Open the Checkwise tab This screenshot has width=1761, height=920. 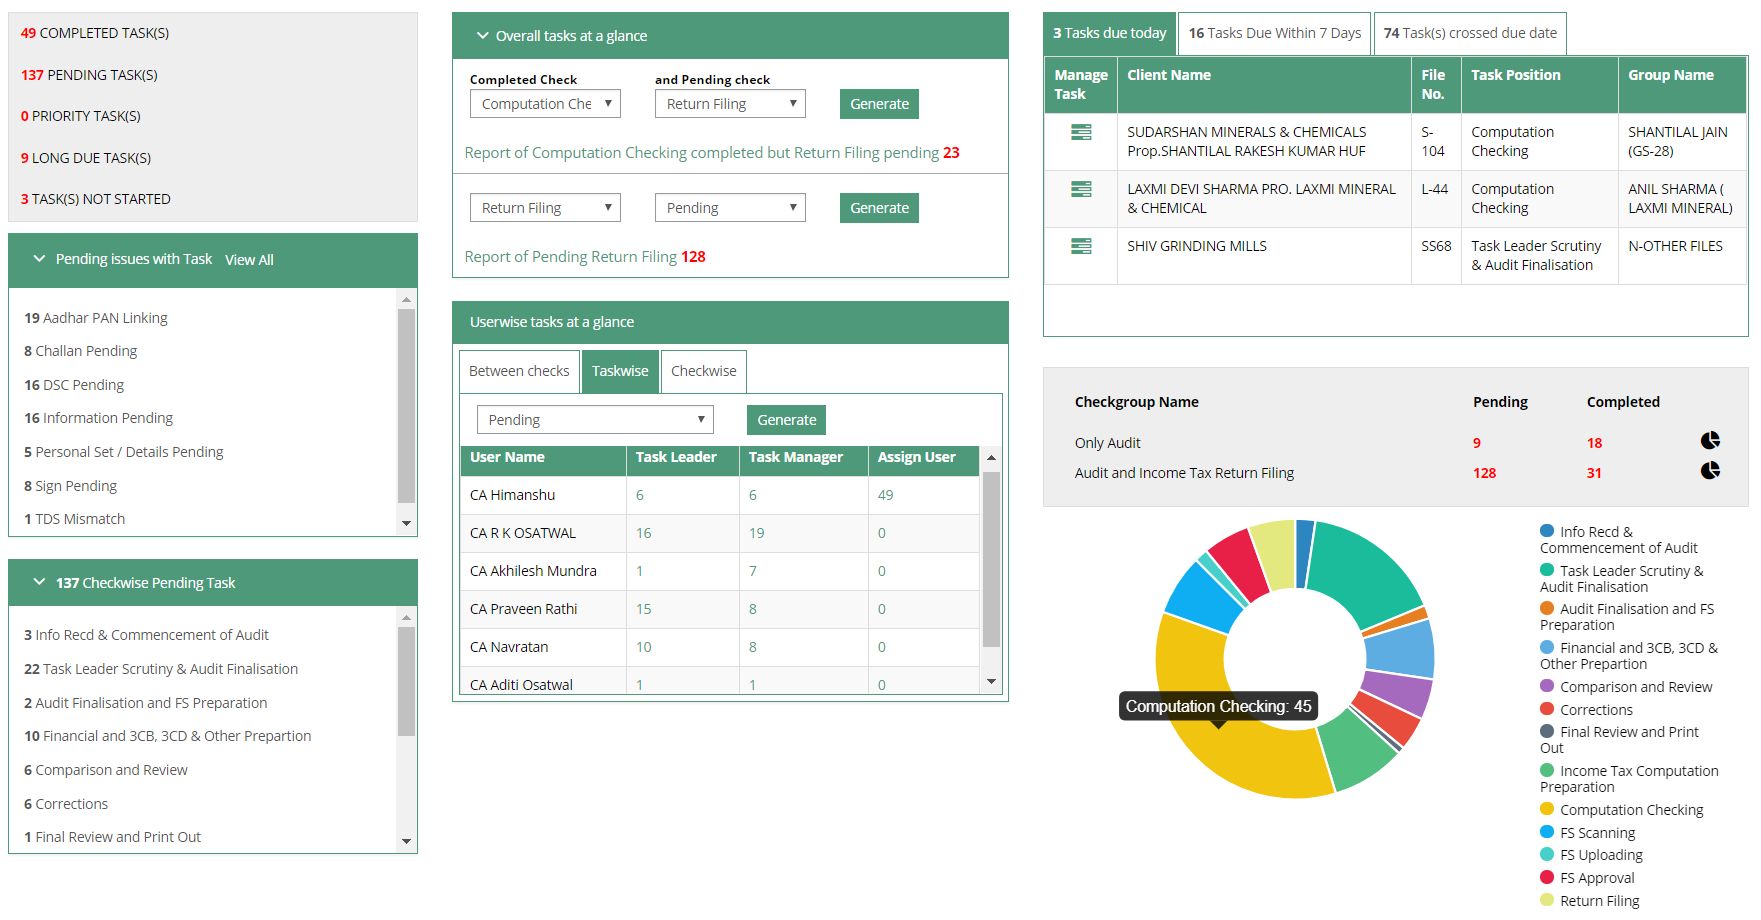pos(704,371)
